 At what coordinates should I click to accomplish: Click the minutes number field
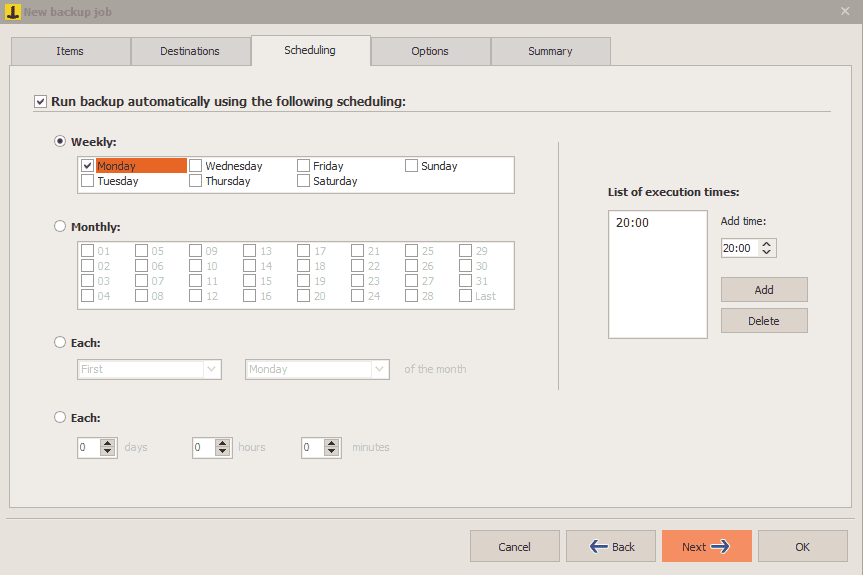tap(313, 447)
